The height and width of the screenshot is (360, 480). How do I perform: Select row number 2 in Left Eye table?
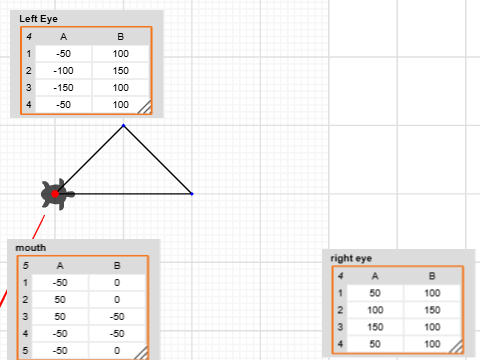tap(29, 71)
